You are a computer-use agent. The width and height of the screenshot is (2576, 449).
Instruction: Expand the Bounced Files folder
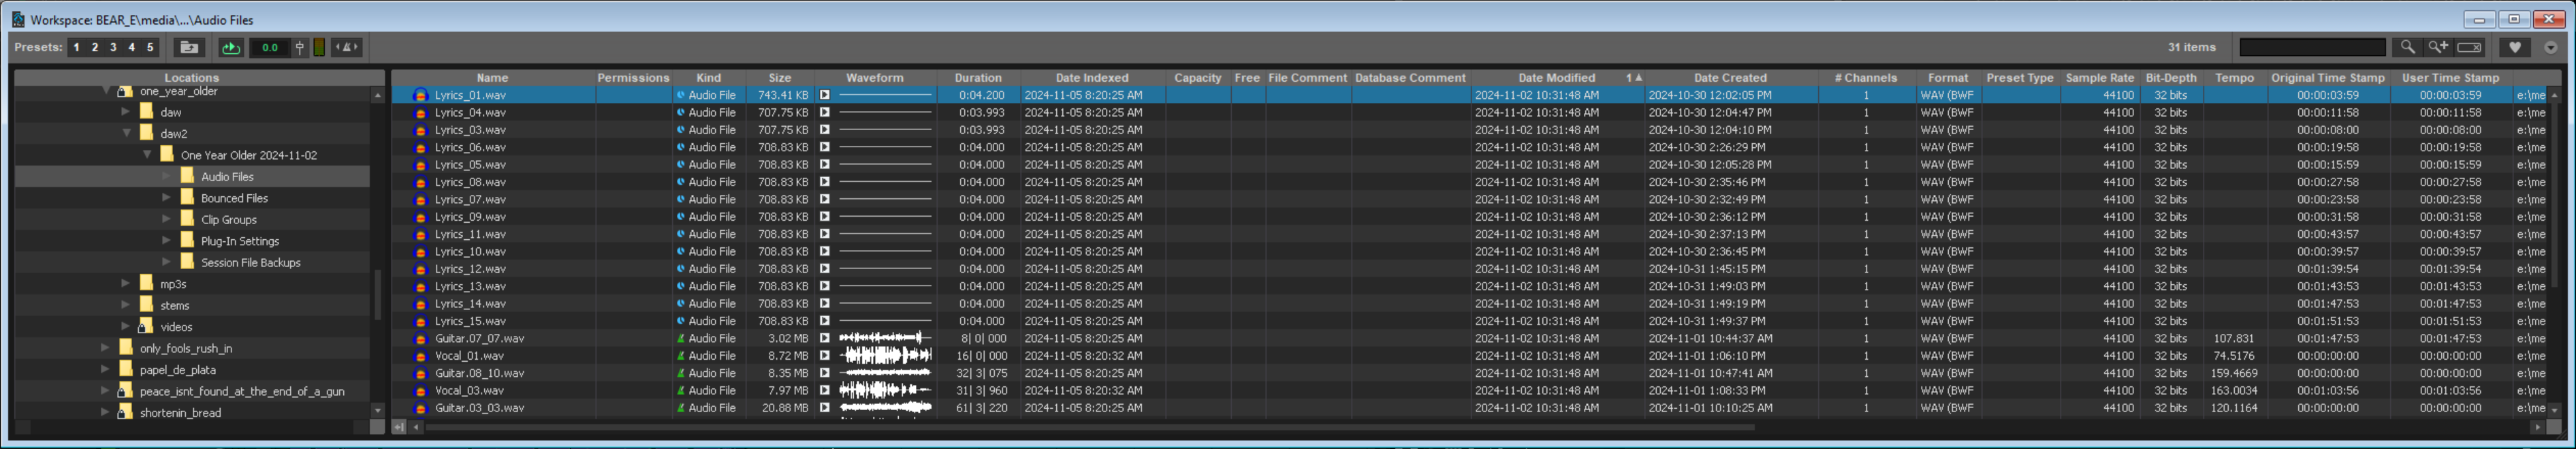tap(167, 198)
